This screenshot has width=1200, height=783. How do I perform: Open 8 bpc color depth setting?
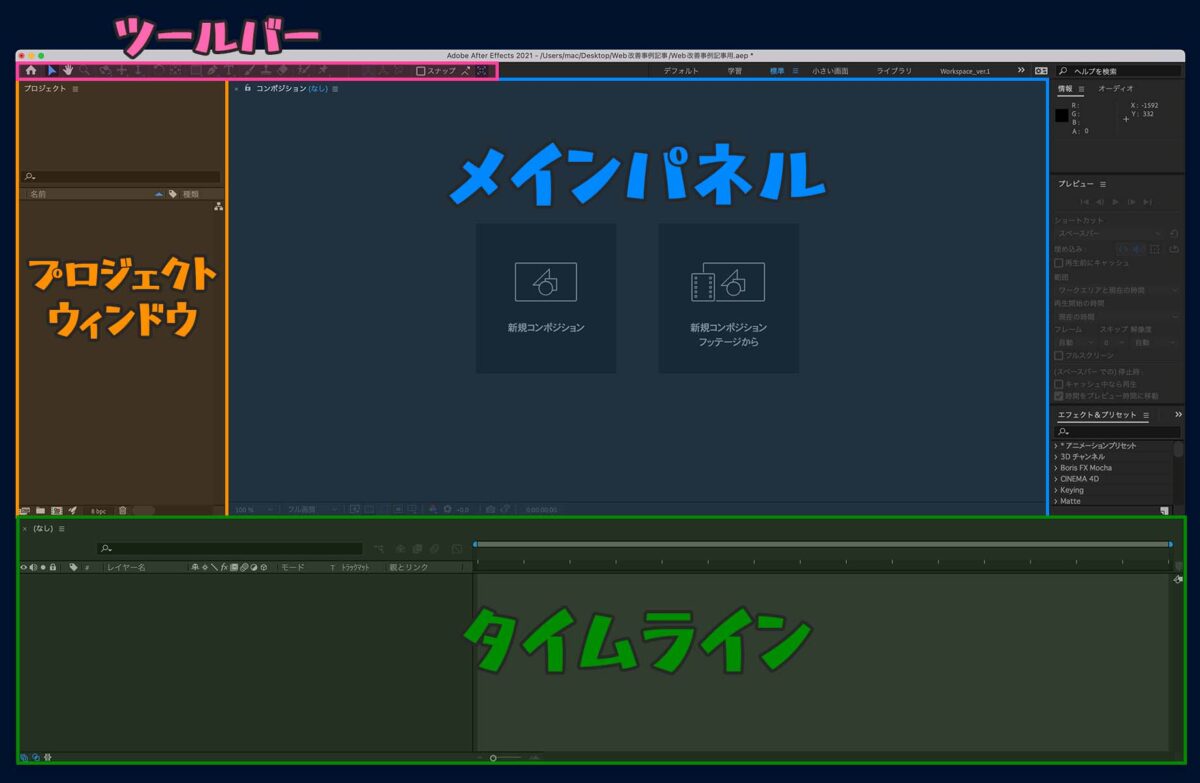click(98, 511)
